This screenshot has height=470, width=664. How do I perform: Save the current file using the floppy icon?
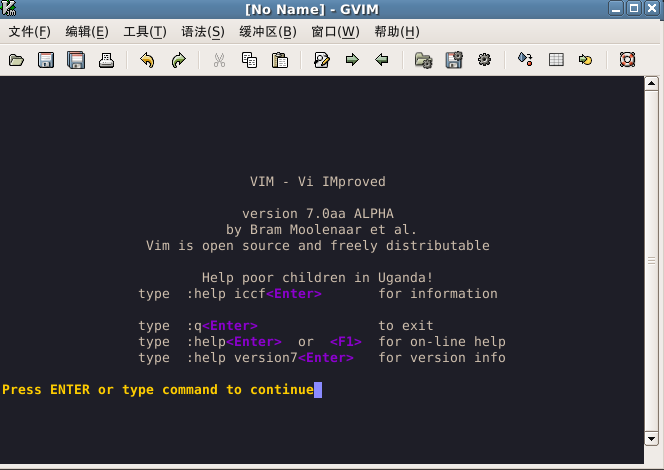46,60
